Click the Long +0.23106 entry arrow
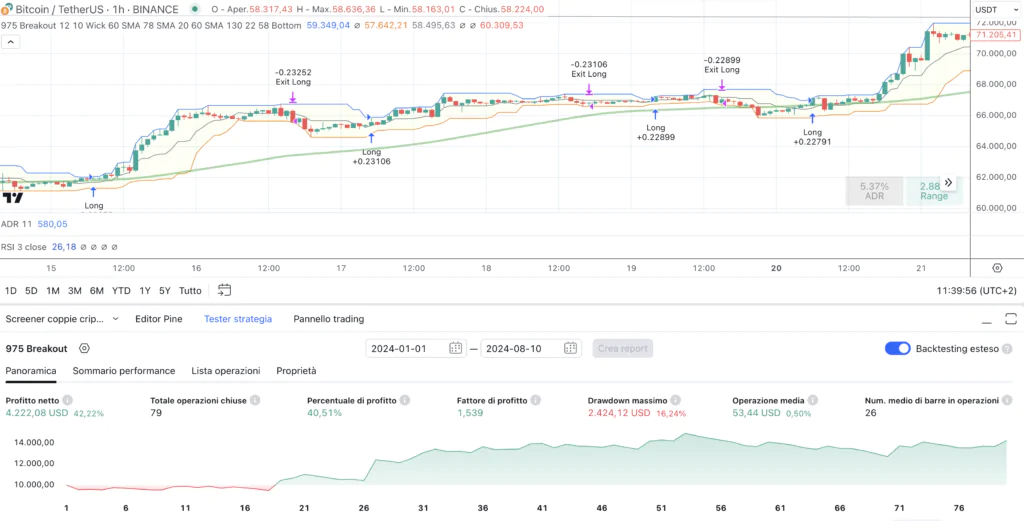The height and width of the screenshot is (521, 1024). pos(372,138)
